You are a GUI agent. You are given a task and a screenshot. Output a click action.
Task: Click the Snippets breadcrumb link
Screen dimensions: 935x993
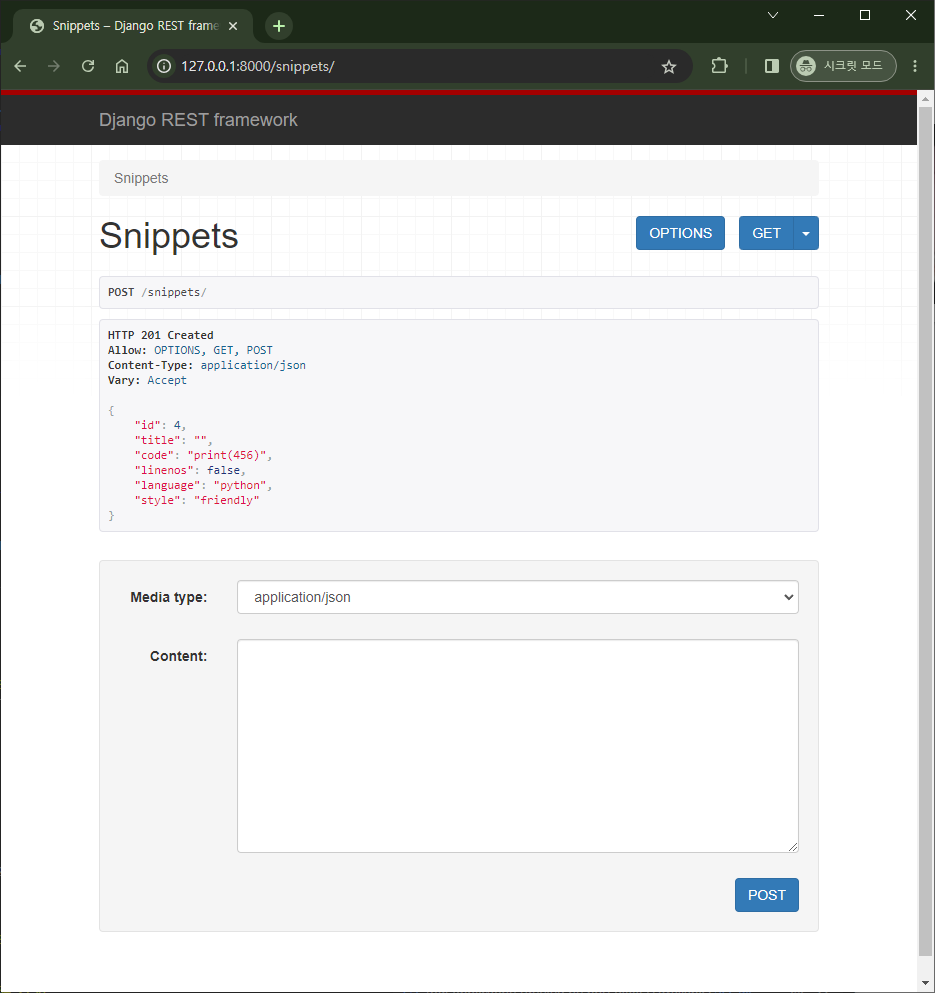click(x=141, y=179)
